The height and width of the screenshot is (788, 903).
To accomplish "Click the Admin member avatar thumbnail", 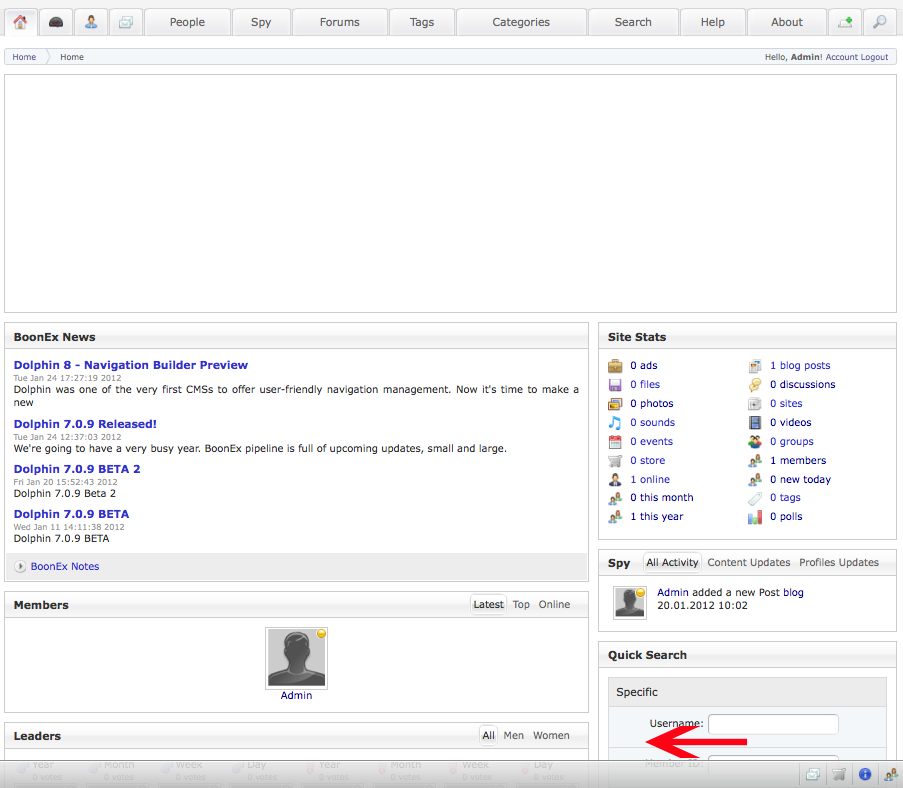I will (296, 658).
